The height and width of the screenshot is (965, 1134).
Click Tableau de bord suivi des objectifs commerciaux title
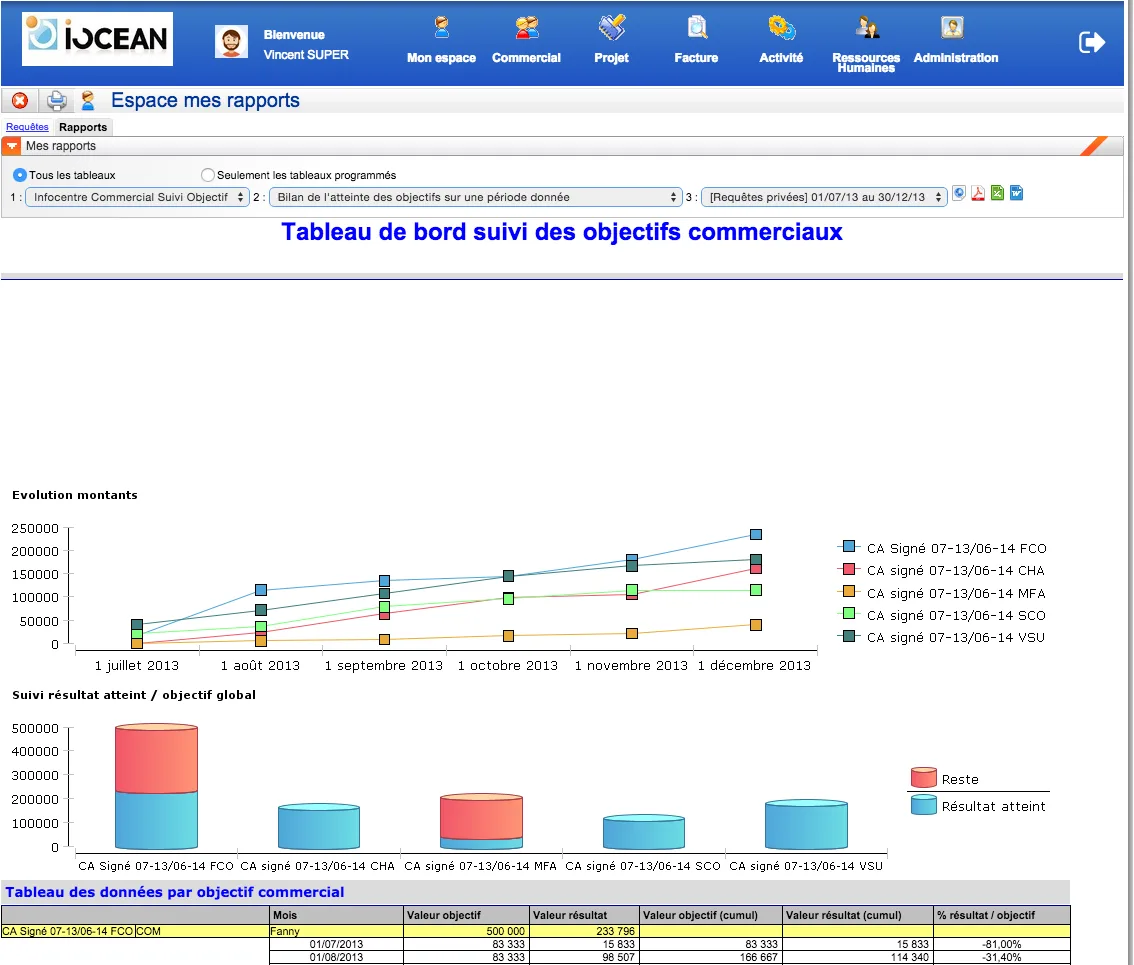pyautogui.click(x=562, y=231)
